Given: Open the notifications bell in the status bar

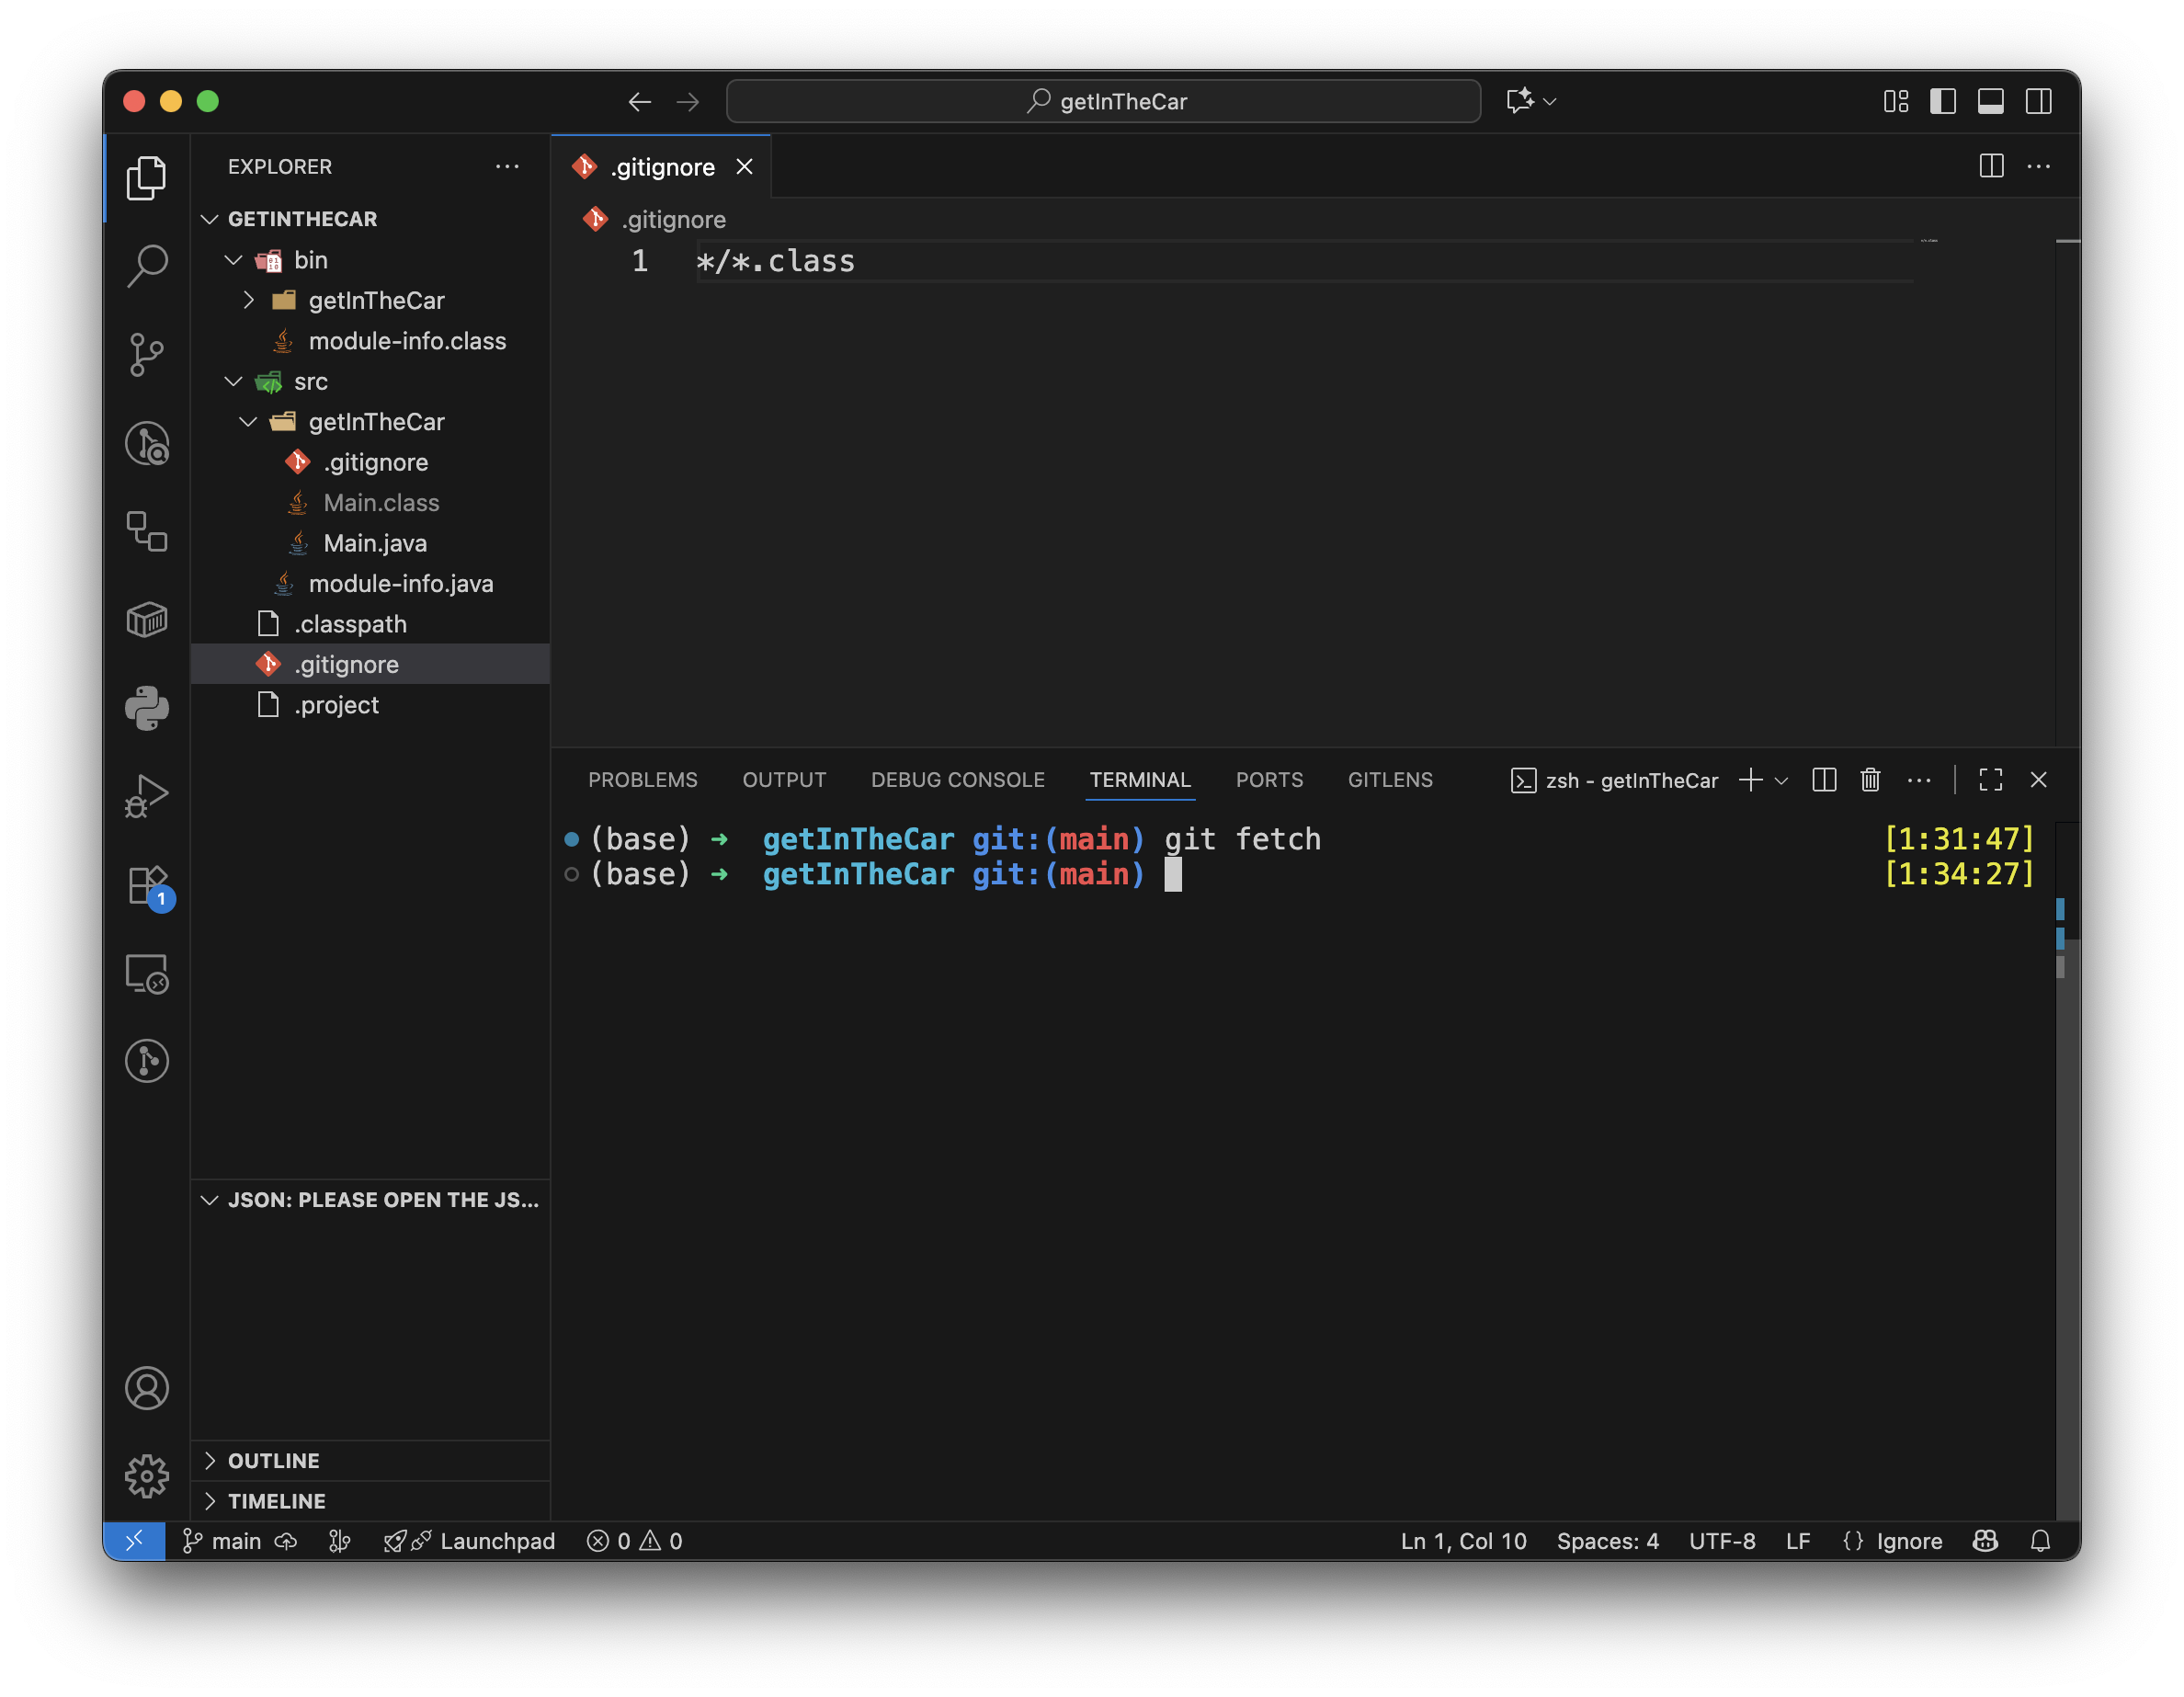Looking at the screenshot, I should click(x=2040, y=1541).
